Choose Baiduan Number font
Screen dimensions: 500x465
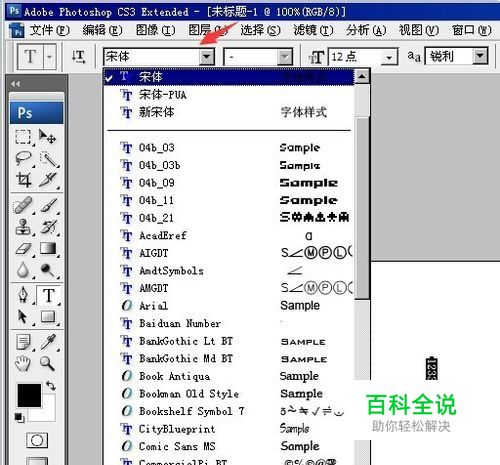[x=228, y=323]
